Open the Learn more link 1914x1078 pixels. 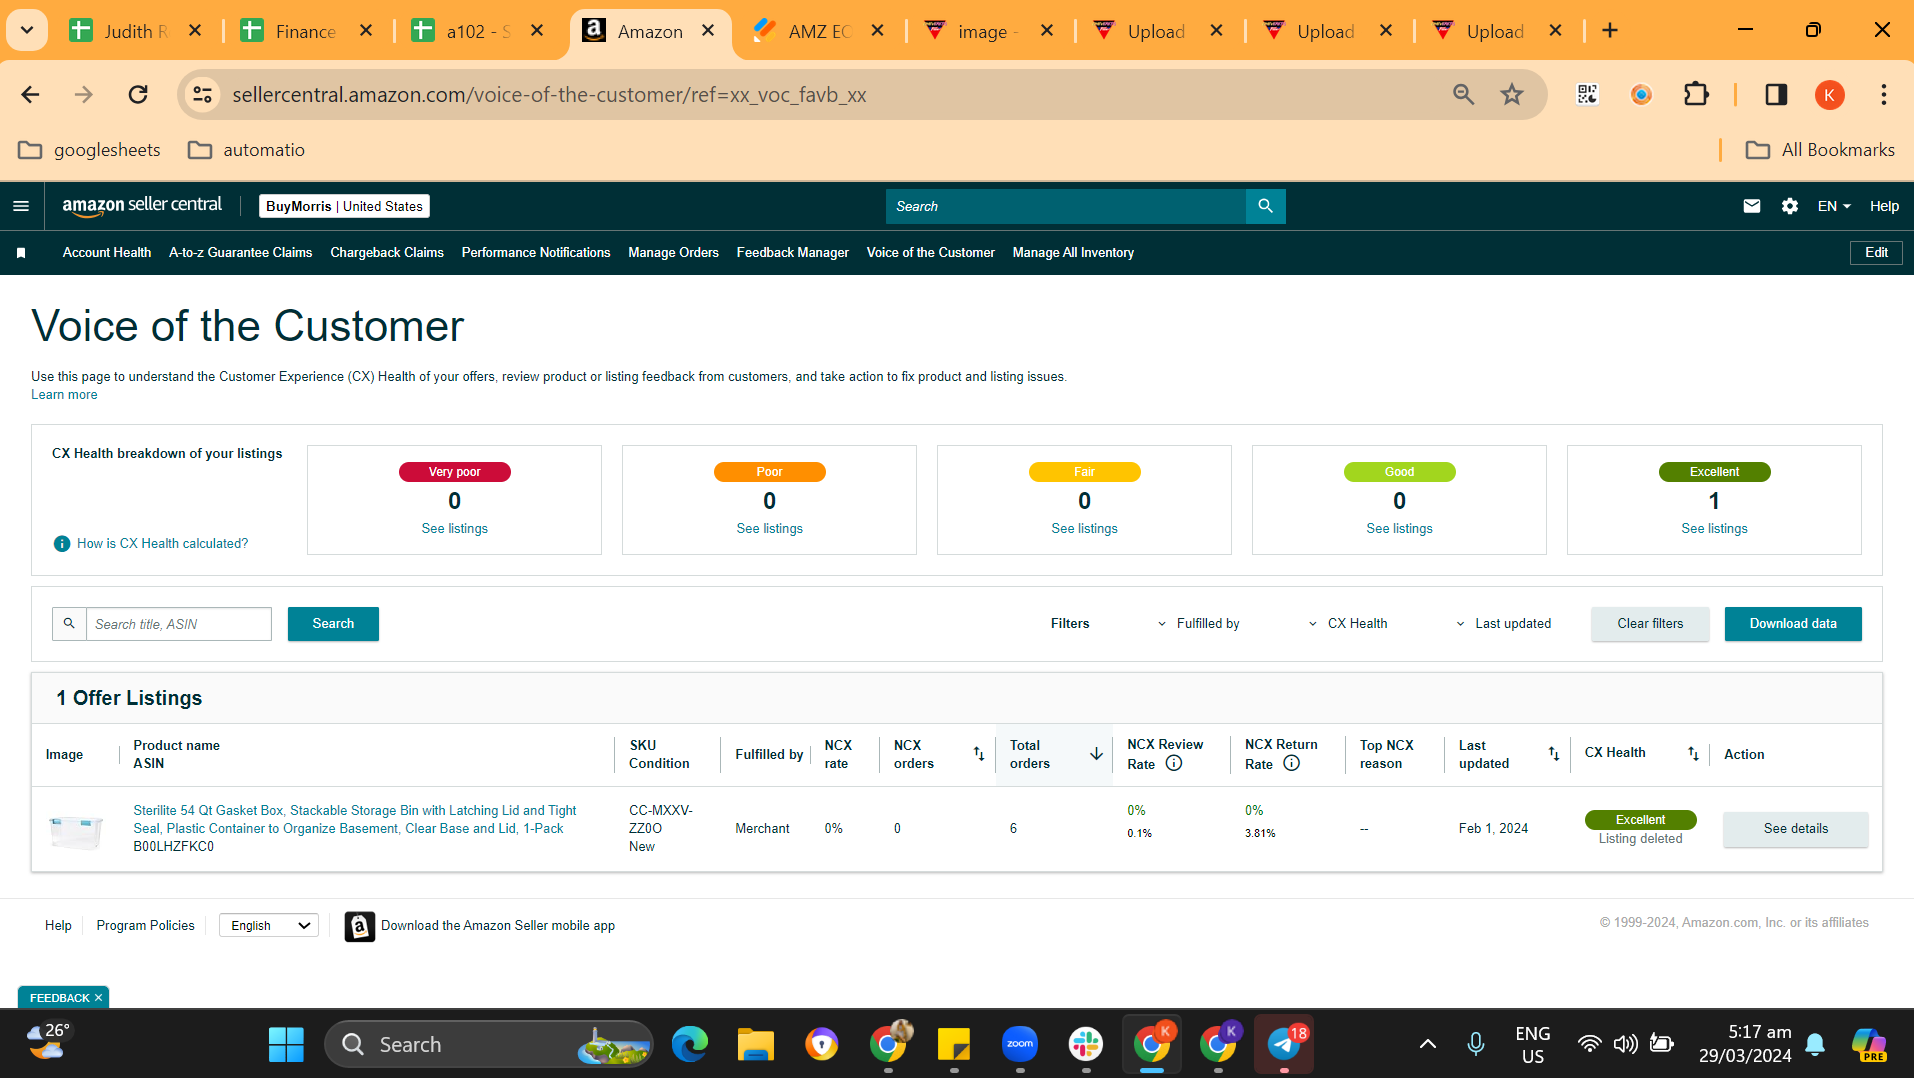point(64,395)
